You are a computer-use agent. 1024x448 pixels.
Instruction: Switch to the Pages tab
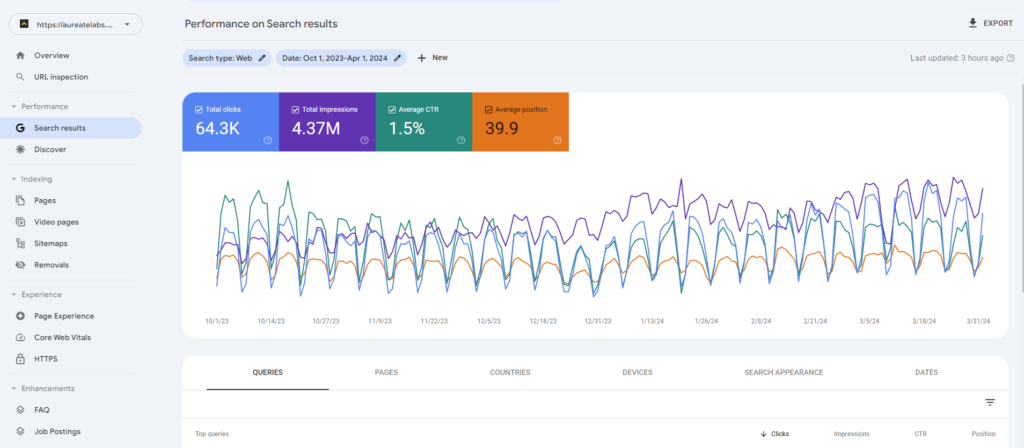click(x=386, y=372)
